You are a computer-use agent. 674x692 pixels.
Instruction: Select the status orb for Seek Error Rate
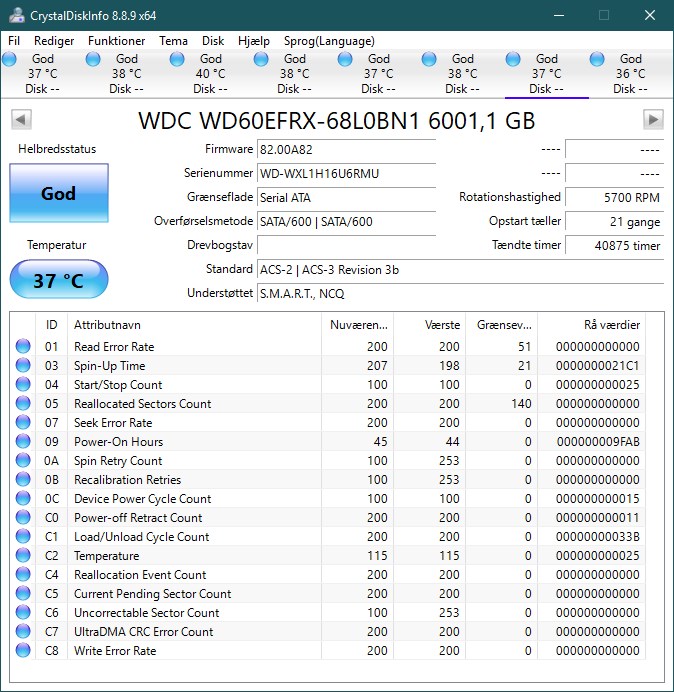(23, 422)
